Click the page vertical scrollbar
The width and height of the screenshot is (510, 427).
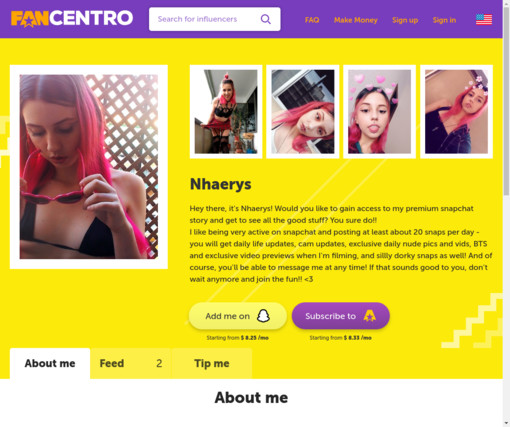[x=506, y=213]
